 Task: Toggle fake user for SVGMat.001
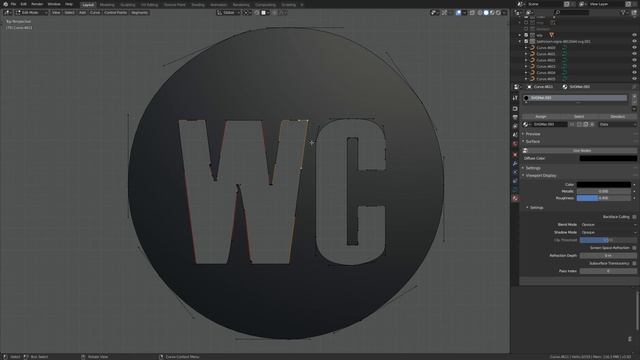[580, 124]
